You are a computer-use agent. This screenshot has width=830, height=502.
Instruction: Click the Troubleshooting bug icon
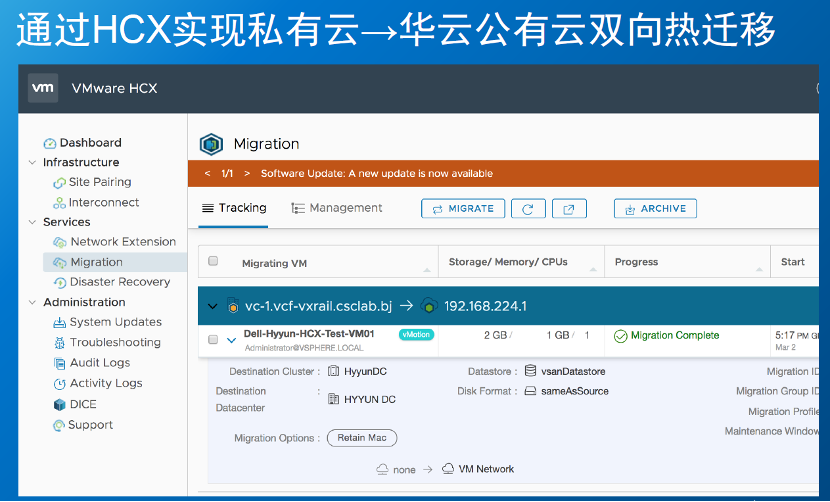pos(60,343)
